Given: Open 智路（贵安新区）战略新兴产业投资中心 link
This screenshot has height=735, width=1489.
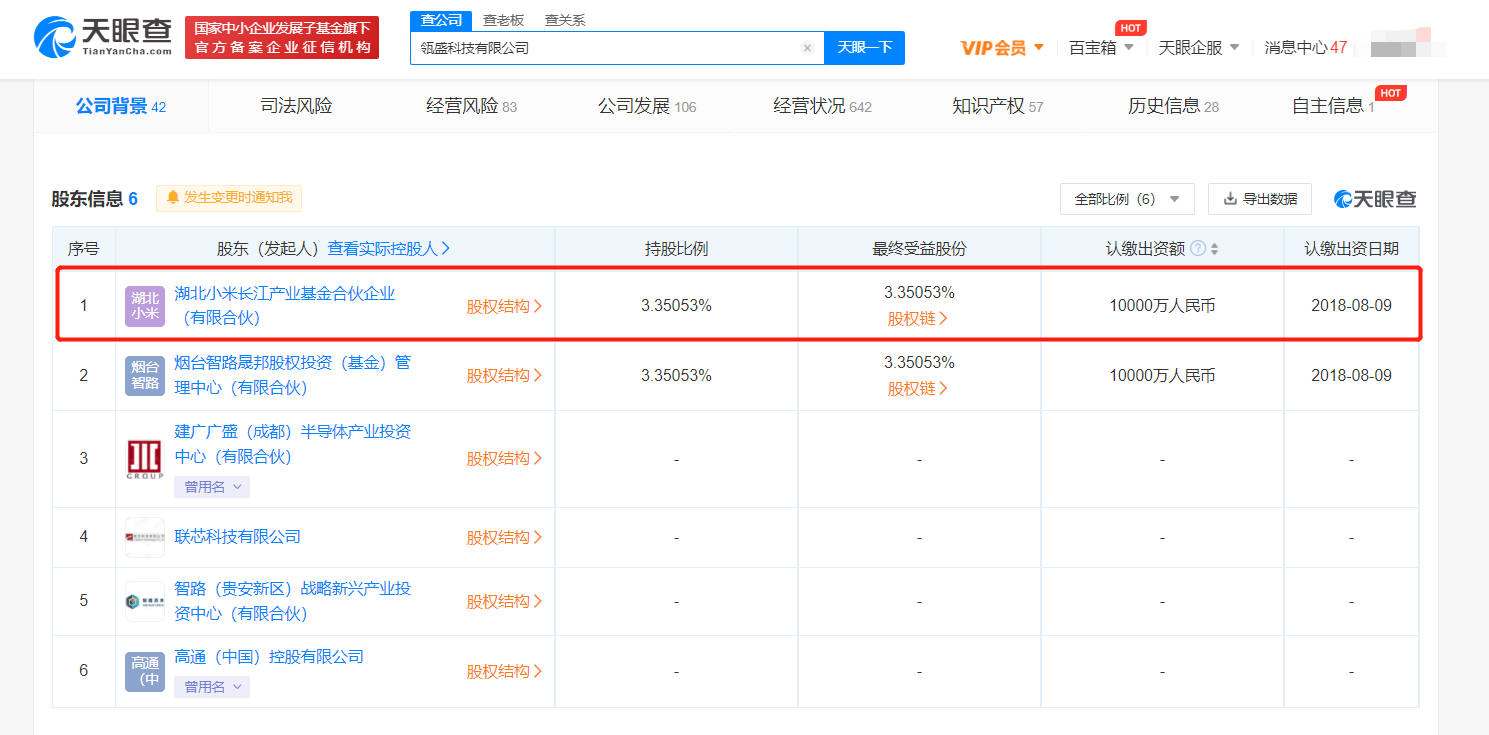Looking at the screenshot, I should point(293,601).
